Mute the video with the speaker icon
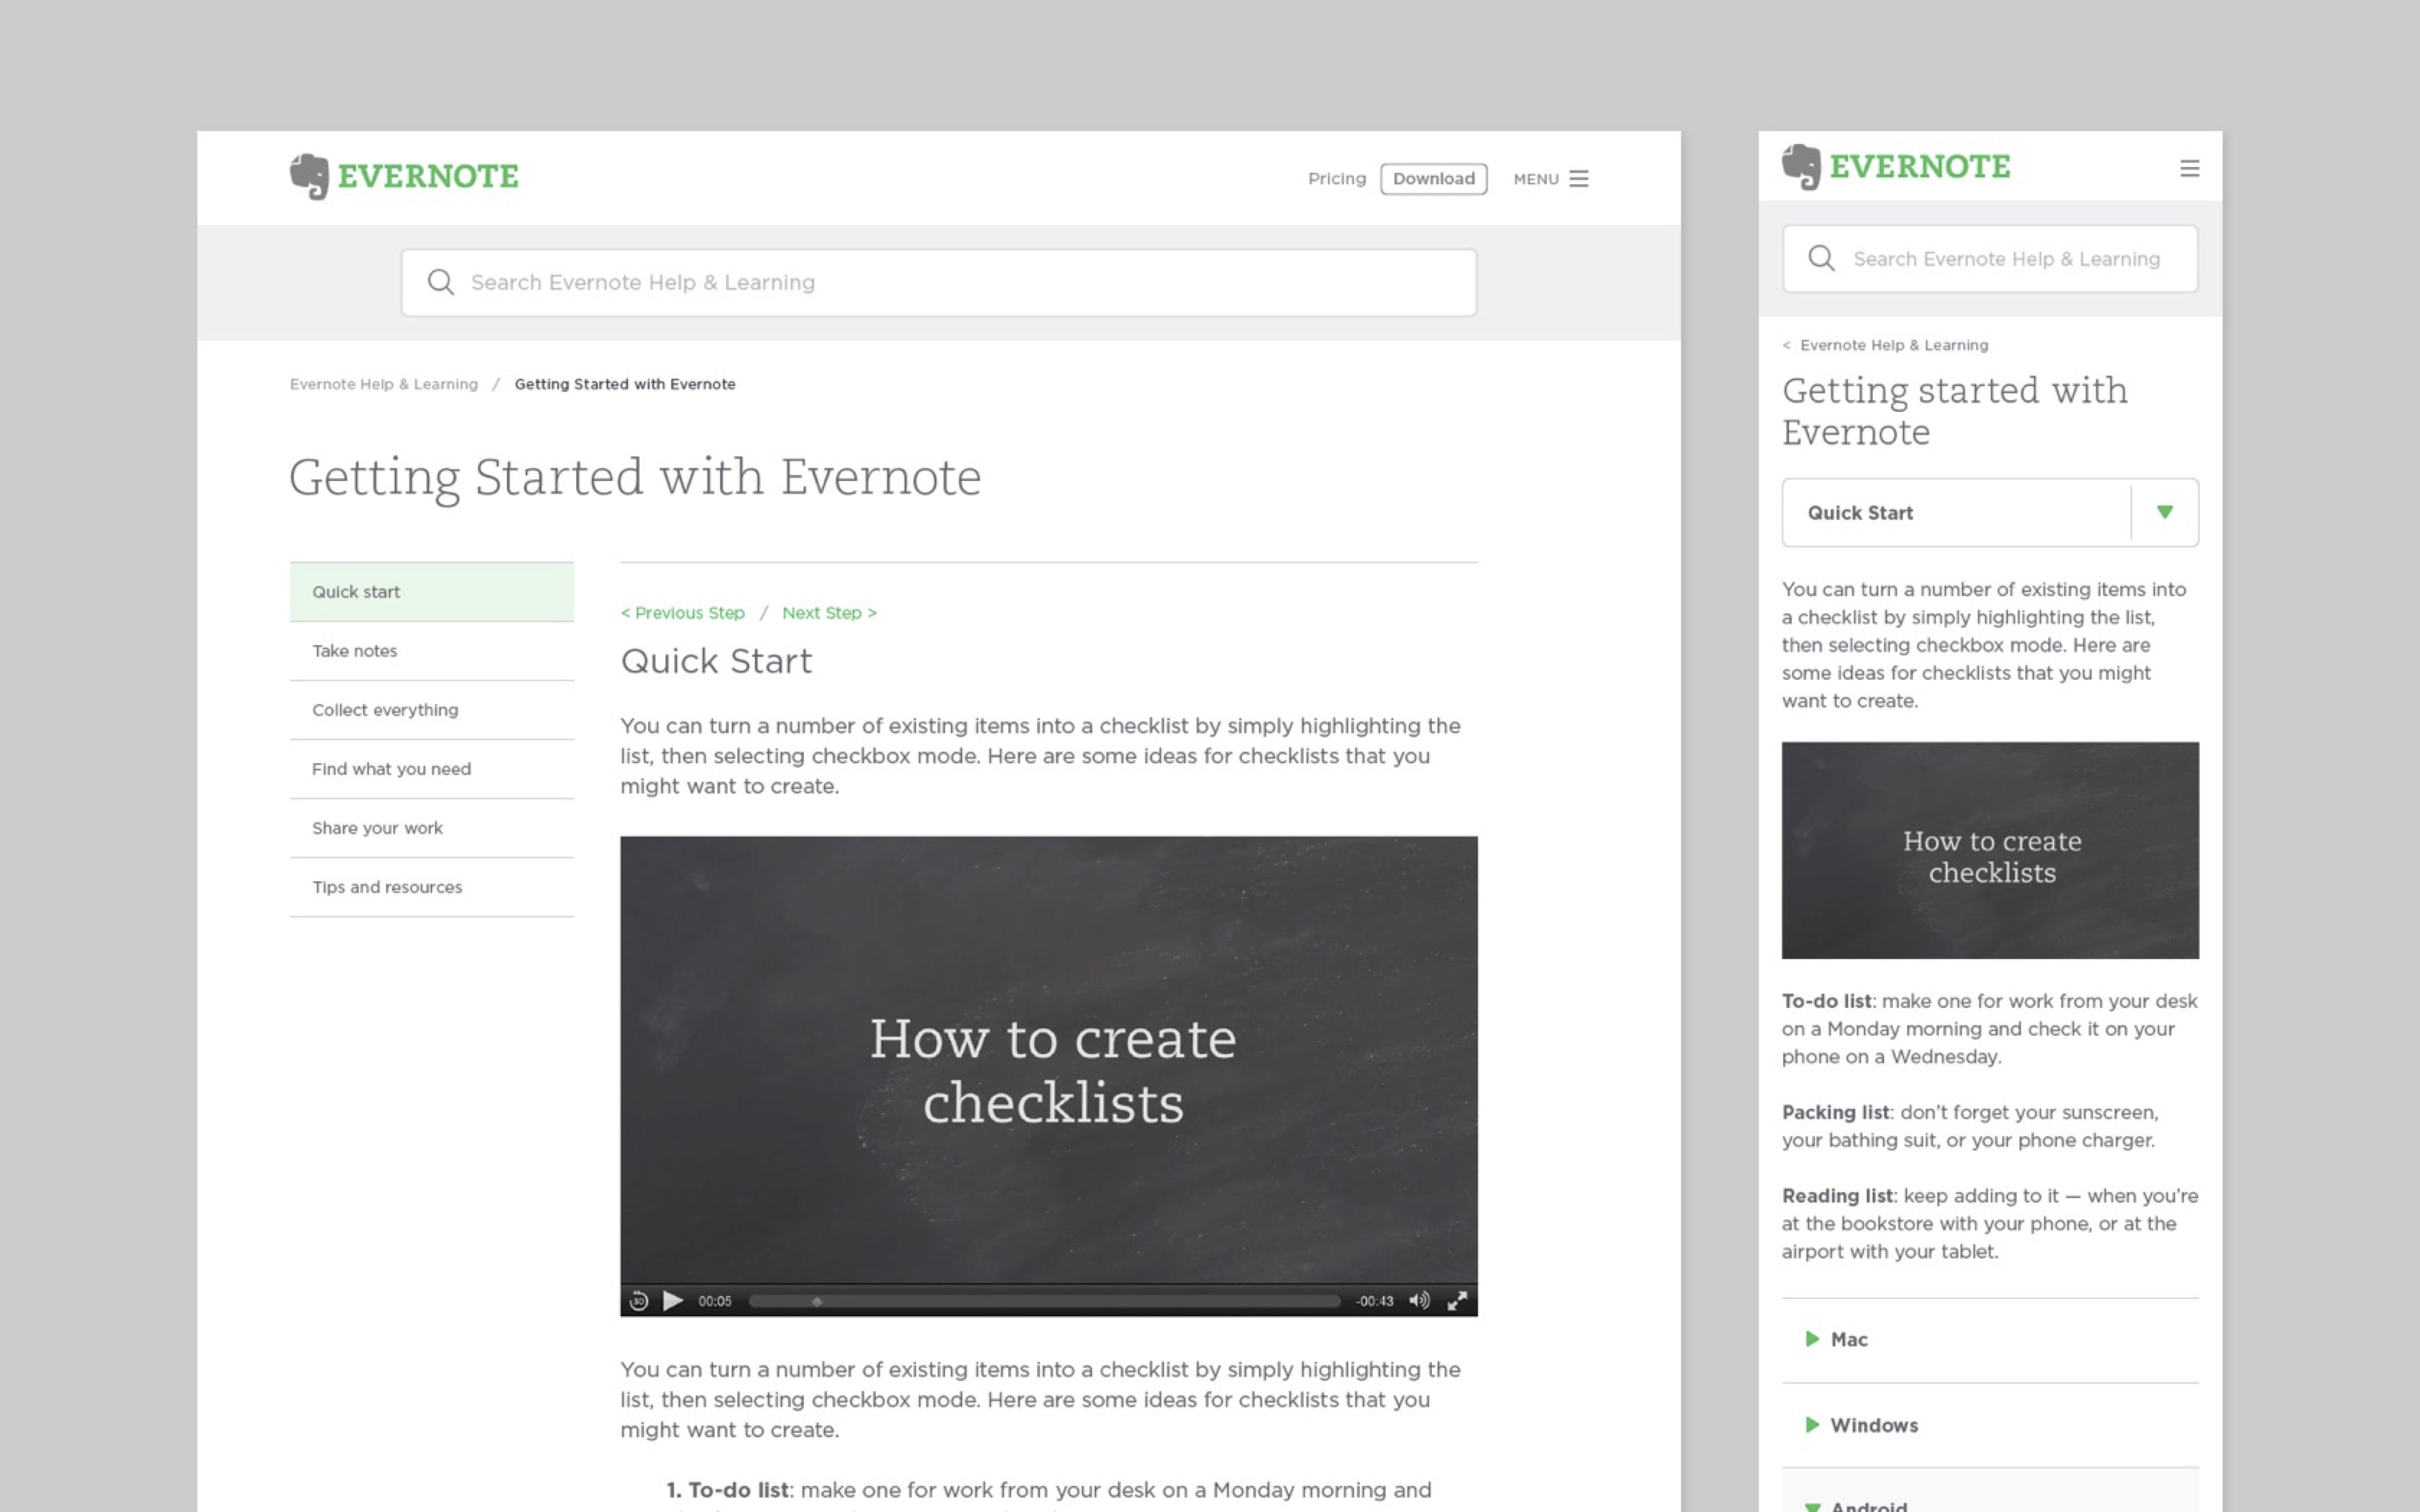The image size is (2420, 1512). (1419, 1300)
